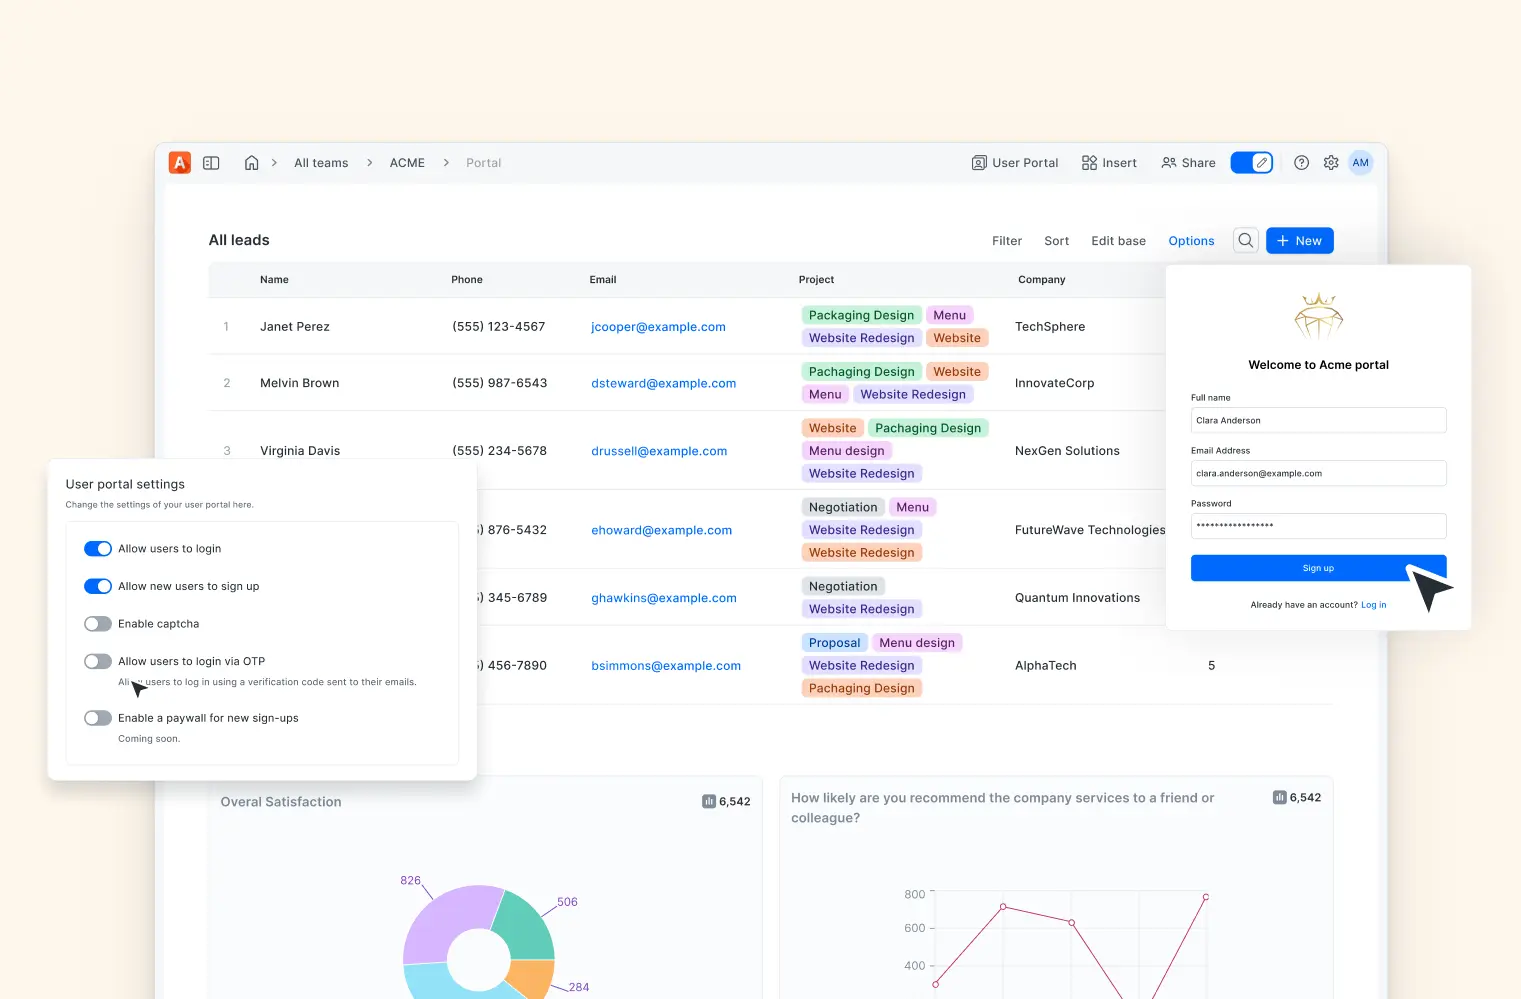
Task: Open bsimmons@example.com email link
Action: pos(666,666)
